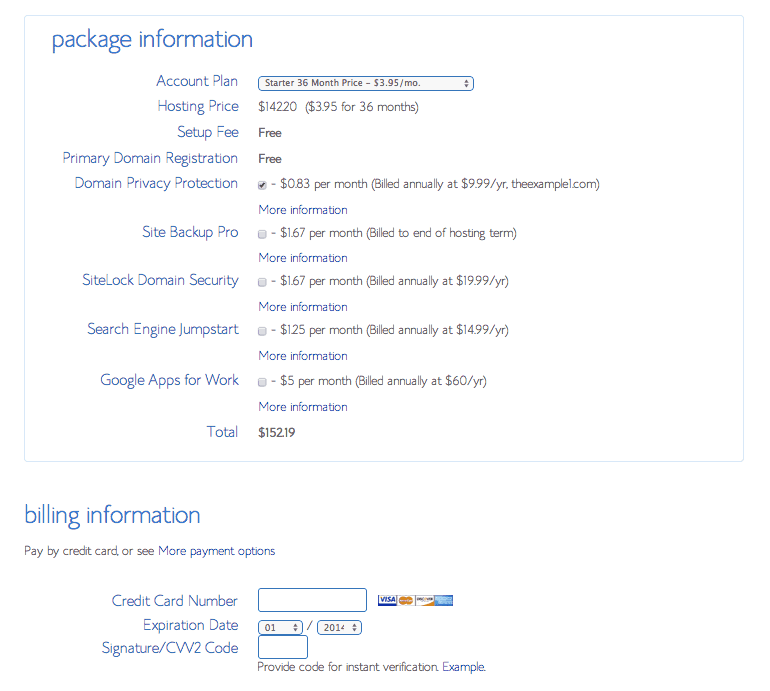Click the $1.67 per month Site Backup Pro price text
Screen dimensions: 770x691
click(x=398, y=233)
